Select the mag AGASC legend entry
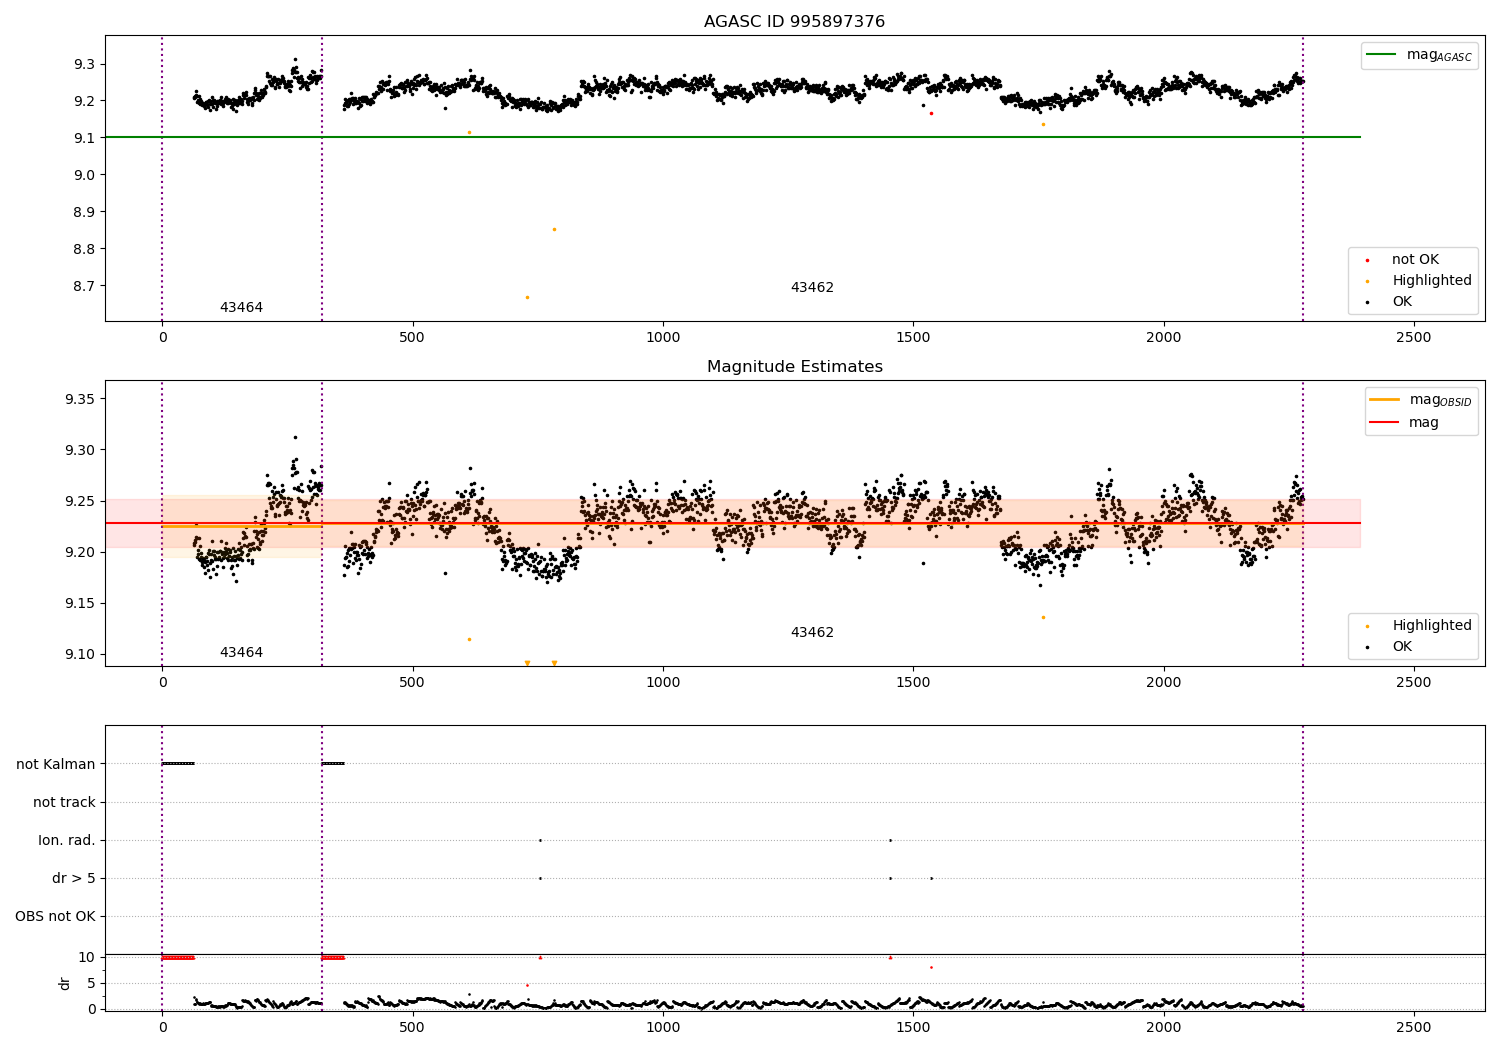 coord(1420,55)
